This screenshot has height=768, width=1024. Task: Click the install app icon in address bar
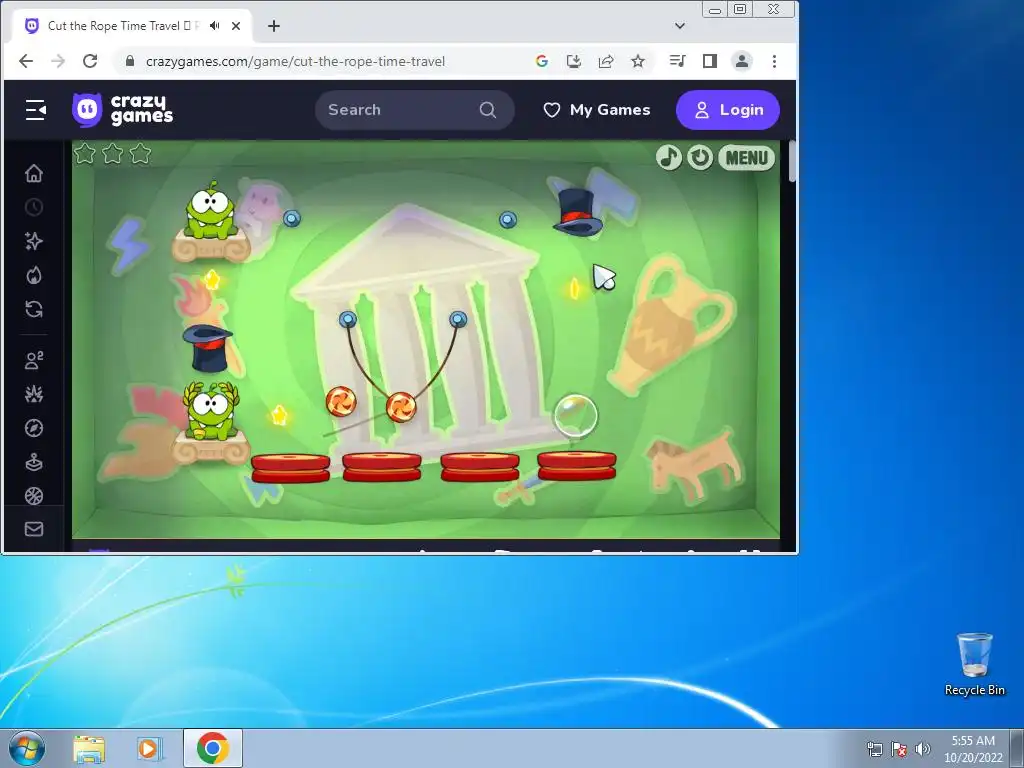tap(574, 61)
